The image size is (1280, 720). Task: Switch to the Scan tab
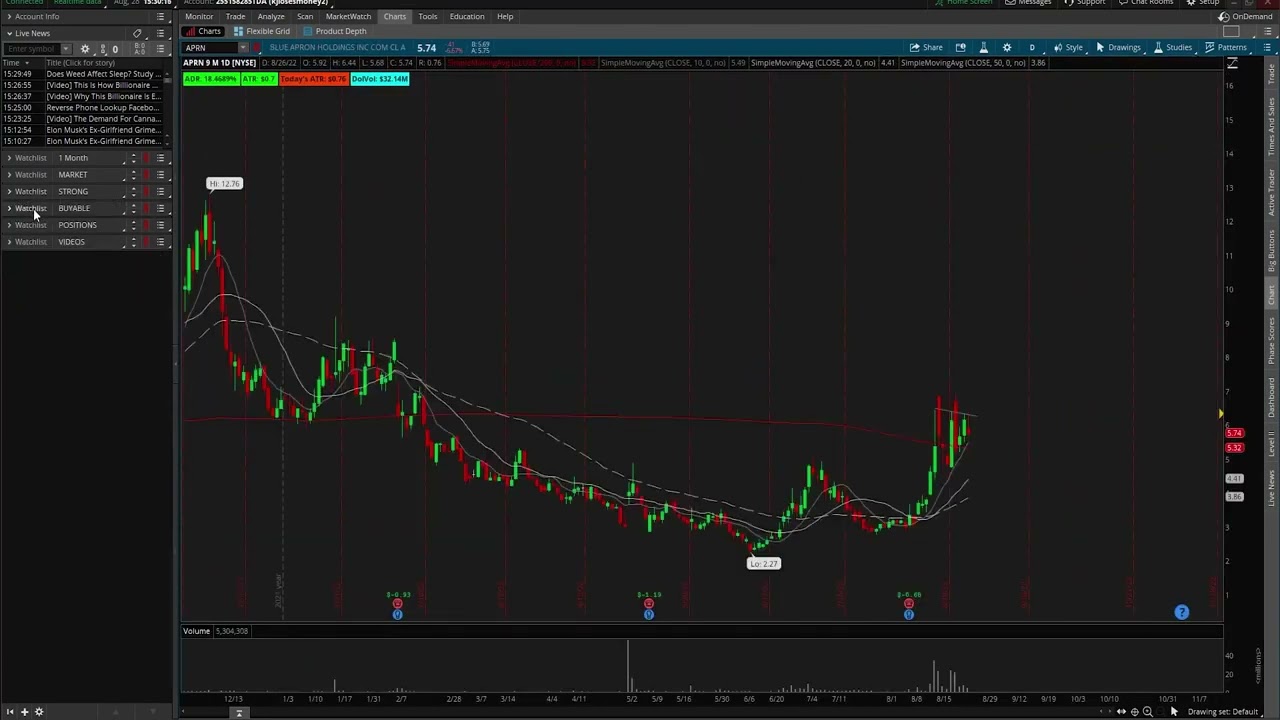point(305,17)
